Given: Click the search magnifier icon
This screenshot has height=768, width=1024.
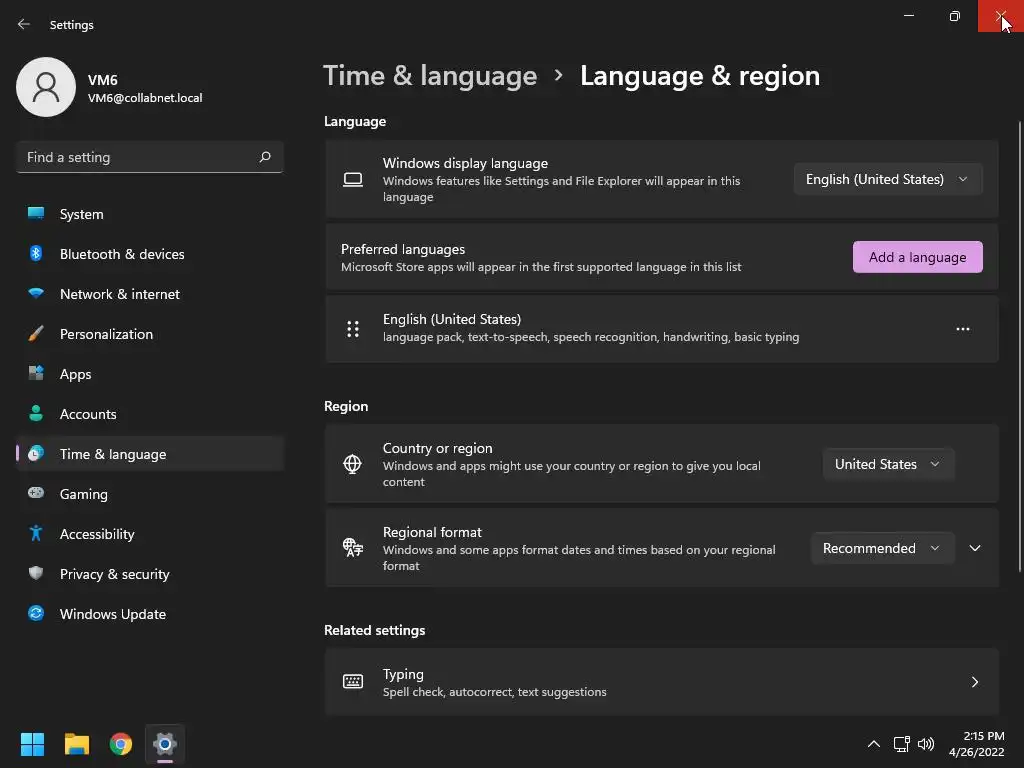Looking at the screenshot, I should tap(264, 157).
